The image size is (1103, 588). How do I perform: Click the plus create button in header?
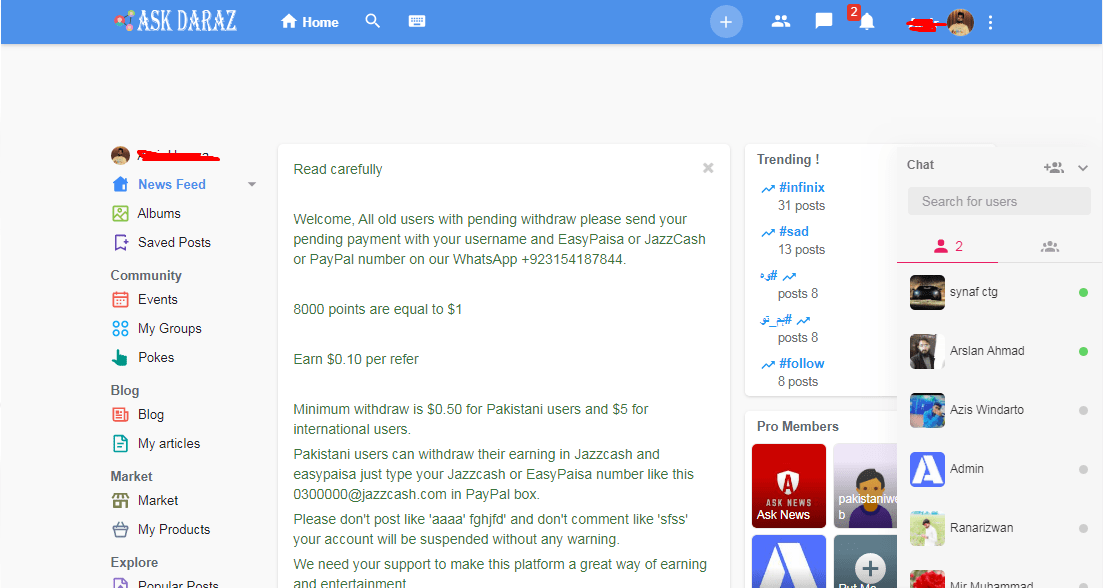726,22
